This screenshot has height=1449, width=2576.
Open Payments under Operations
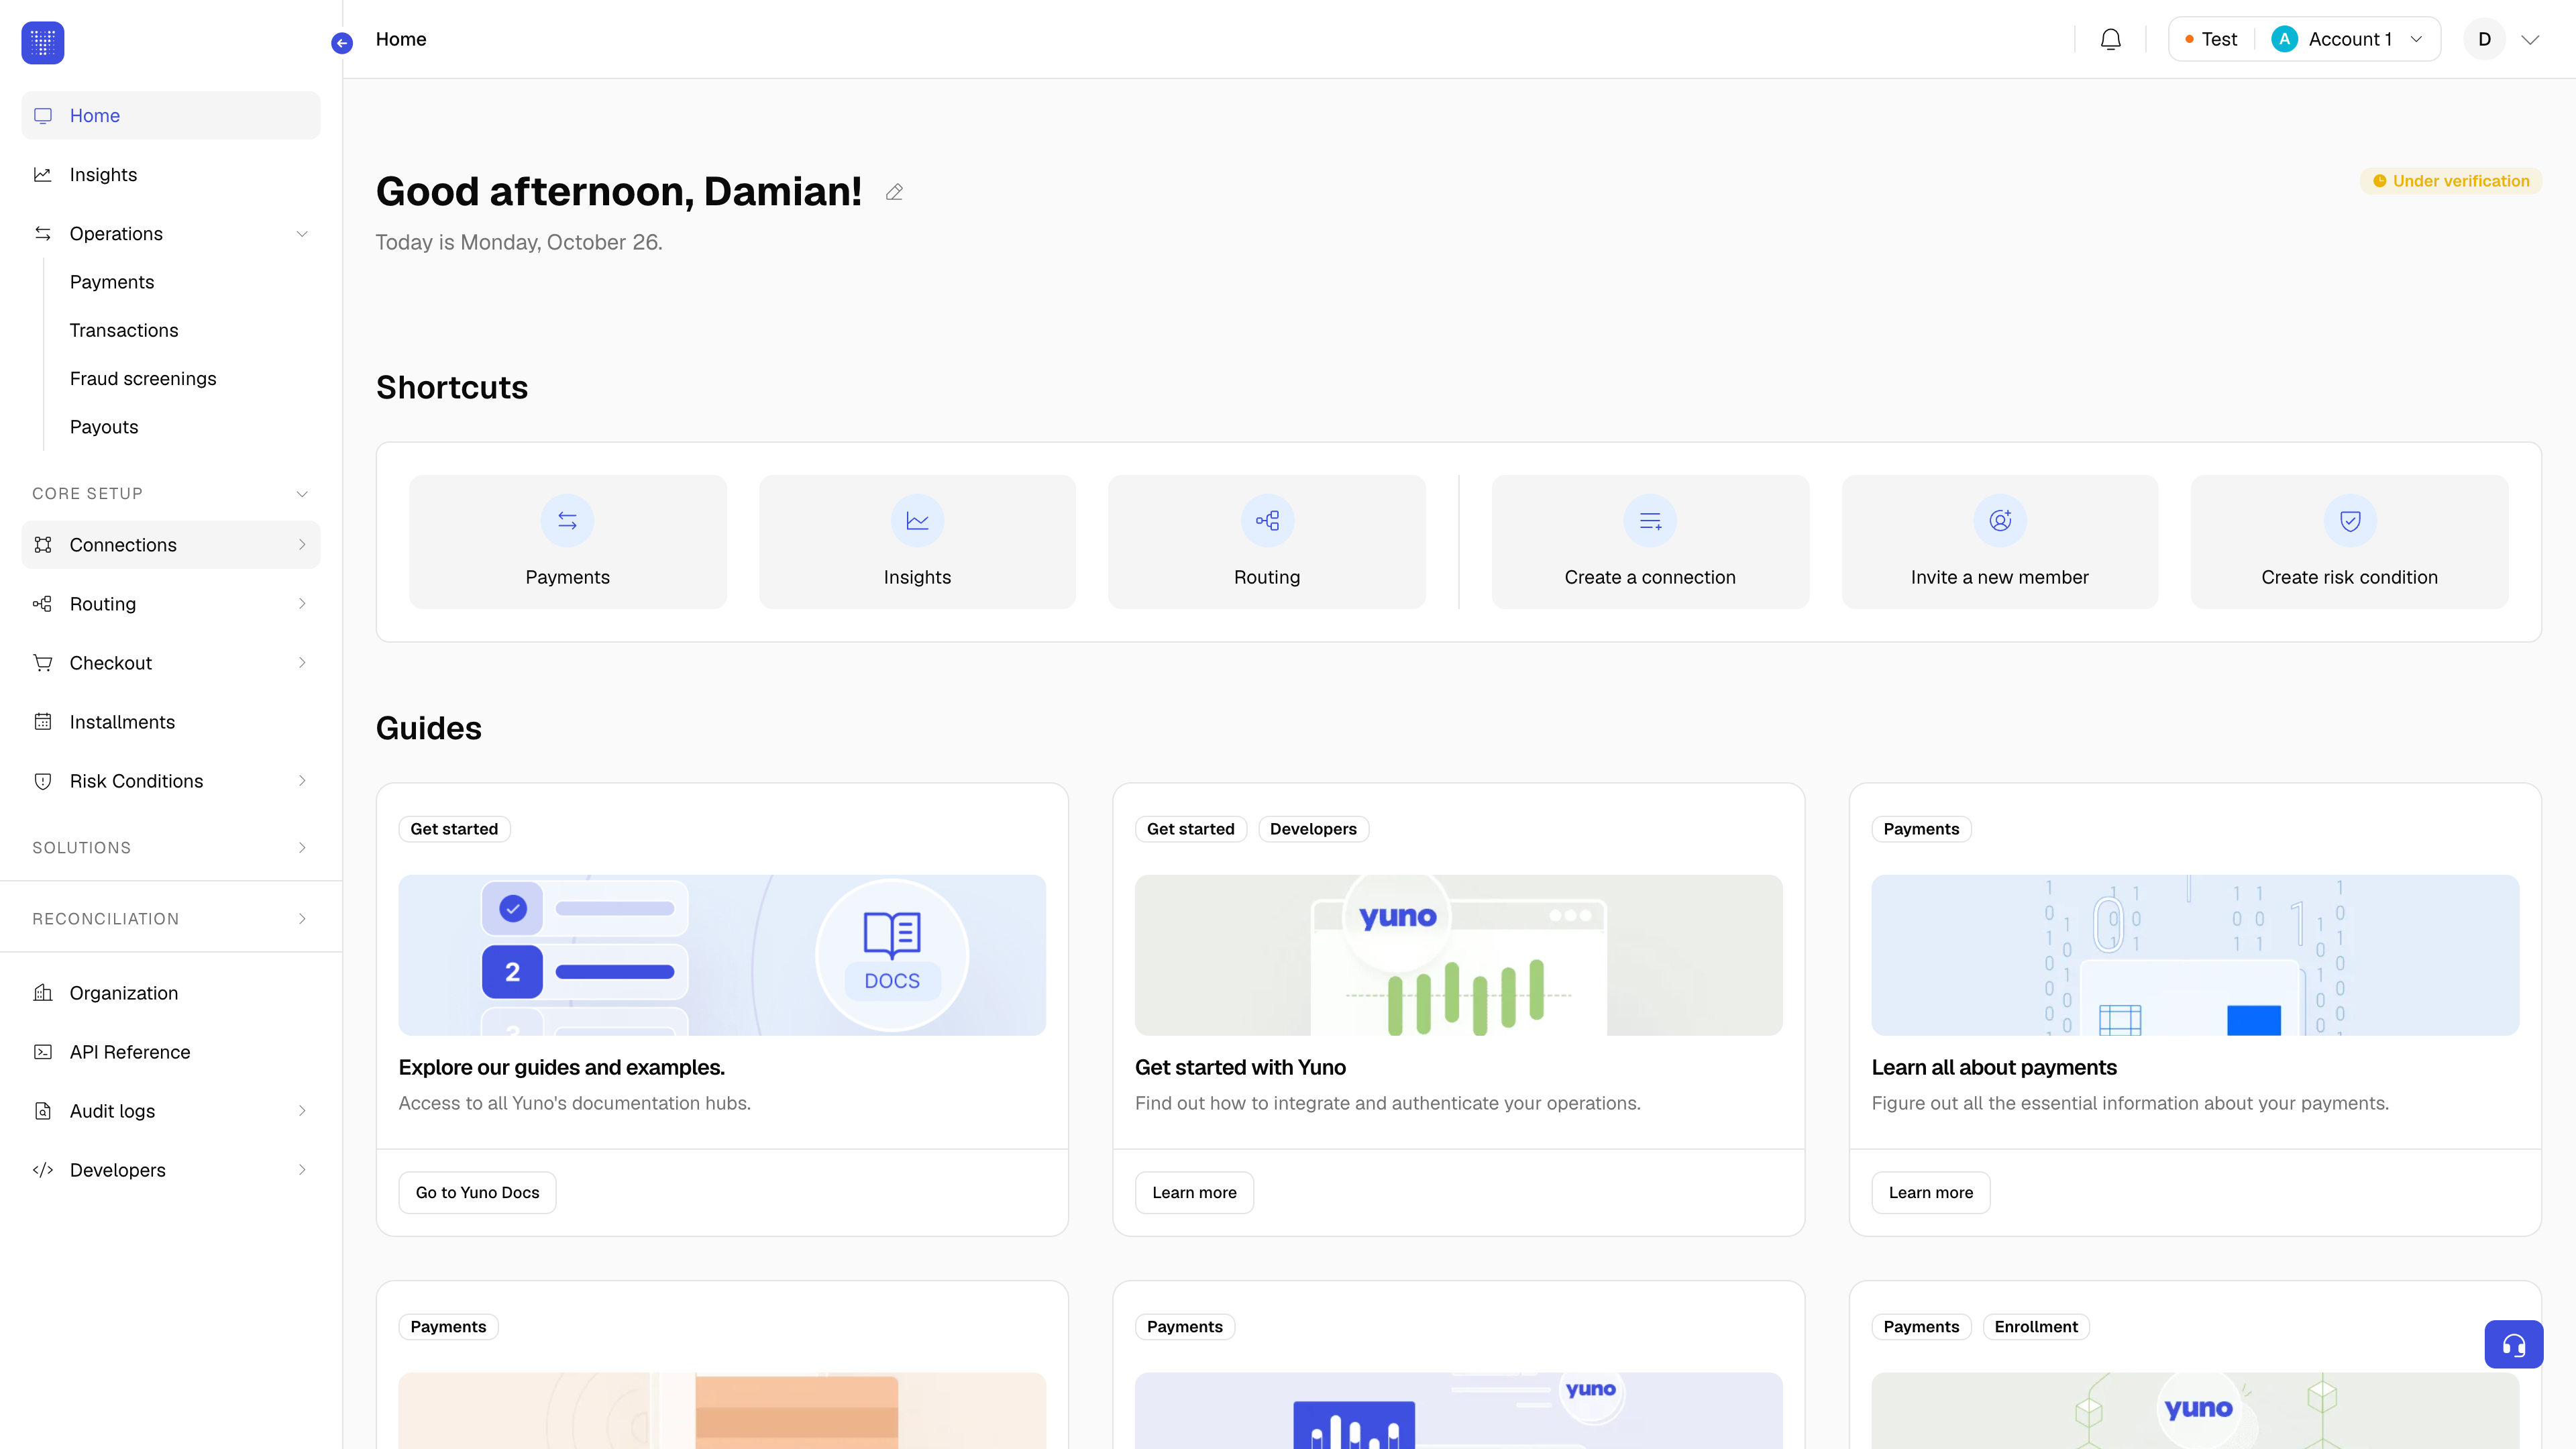pyautogui.click(x=112, y=282)
